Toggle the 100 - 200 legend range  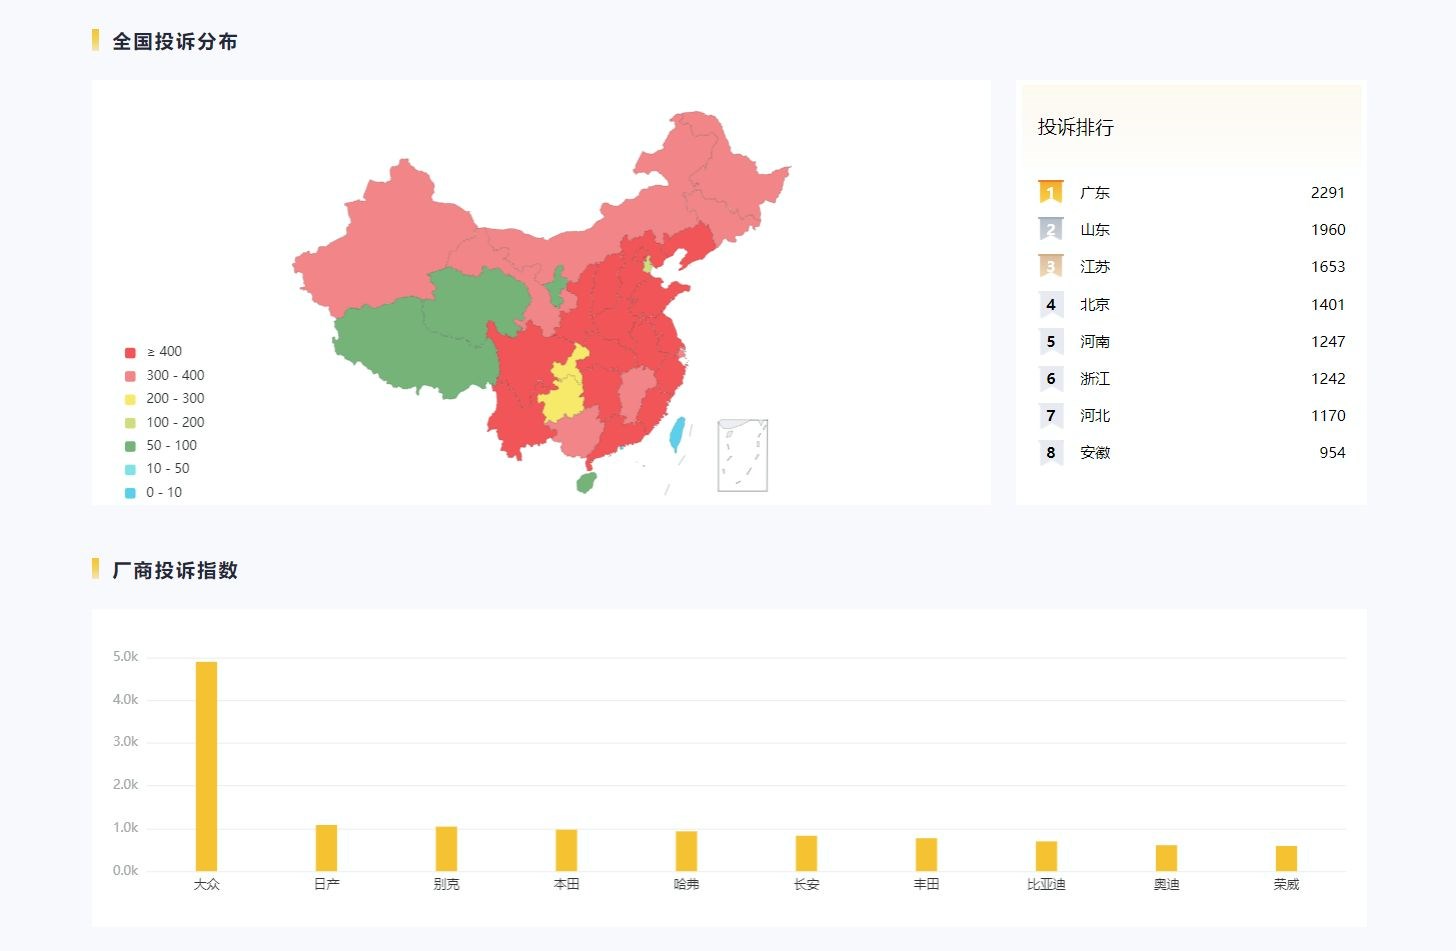(x=164, y=422)
